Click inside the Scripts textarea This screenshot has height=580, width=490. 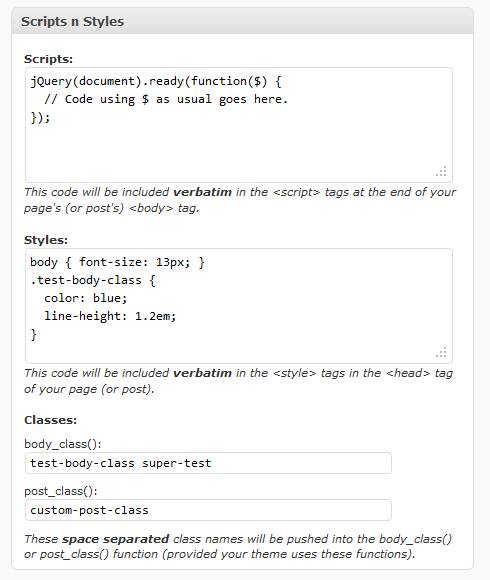click(x=239, y=125)
